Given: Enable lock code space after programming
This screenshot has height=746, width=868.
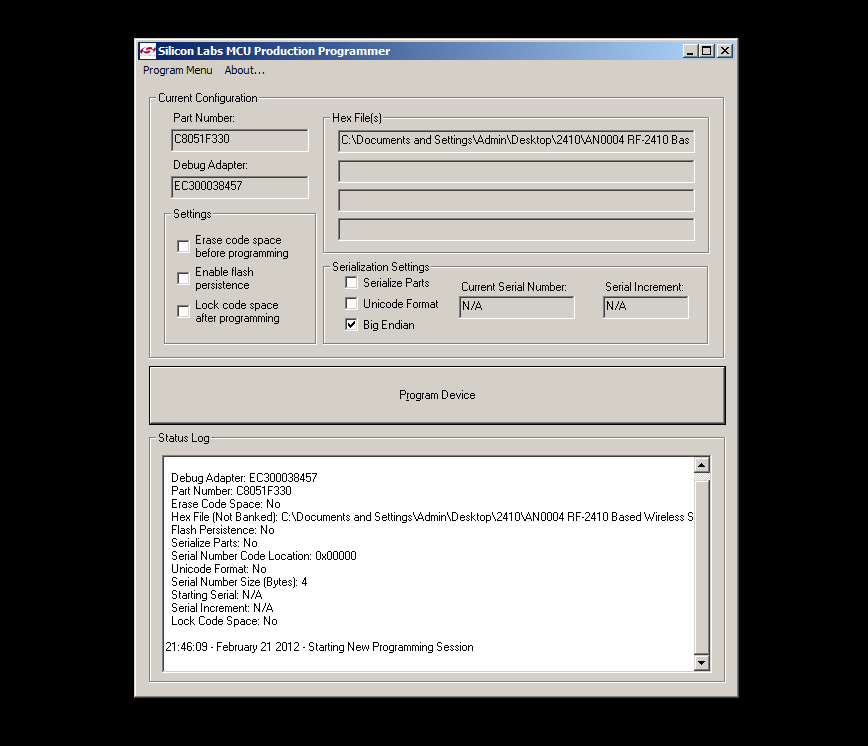Looking at the screenshot, I should (183, 311).
